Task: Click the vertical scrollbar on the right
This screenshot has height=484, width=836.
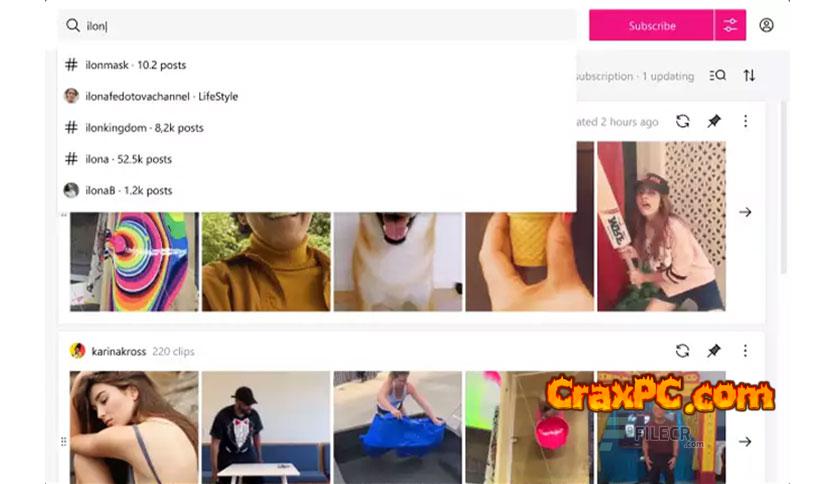Action: (x=783, y=188)
